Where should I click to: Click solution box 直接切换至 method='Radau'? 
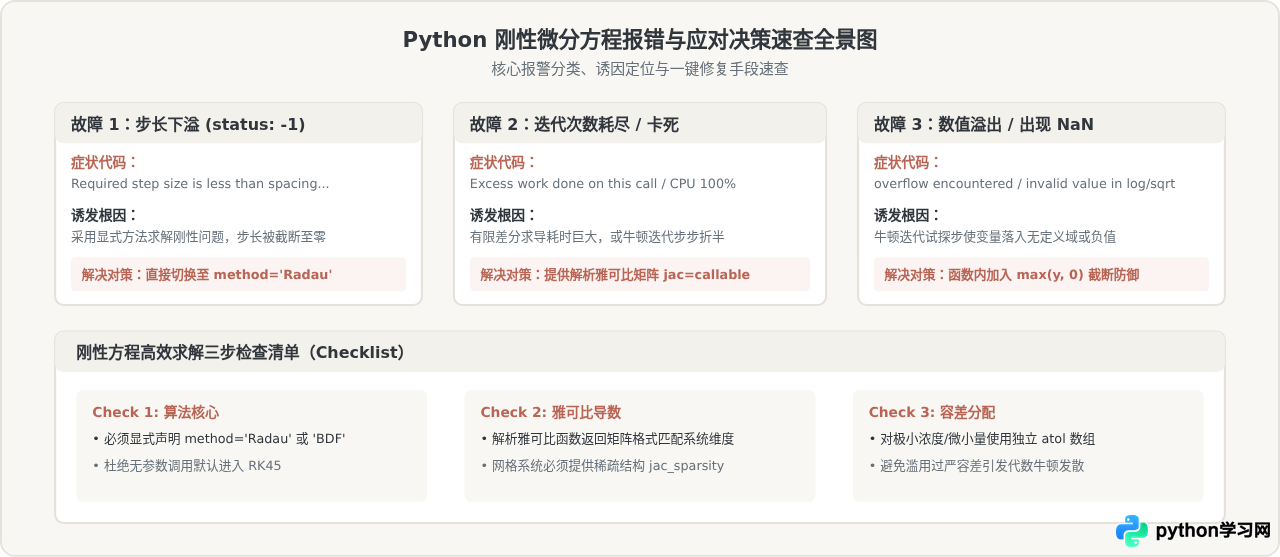pyautogui.click(x=238, y=274)
